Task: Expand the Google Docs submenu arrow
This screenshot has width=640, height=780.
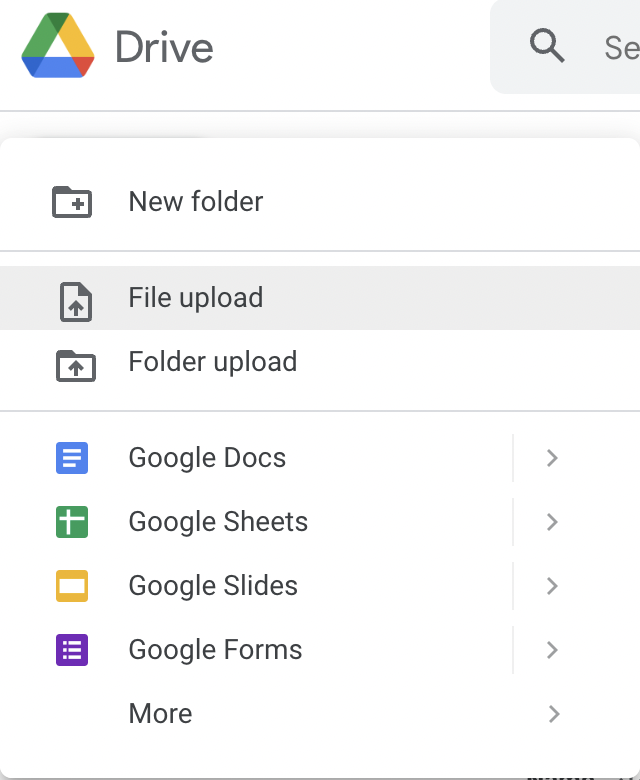Action: pyautogui.click(x=552, y=458)
